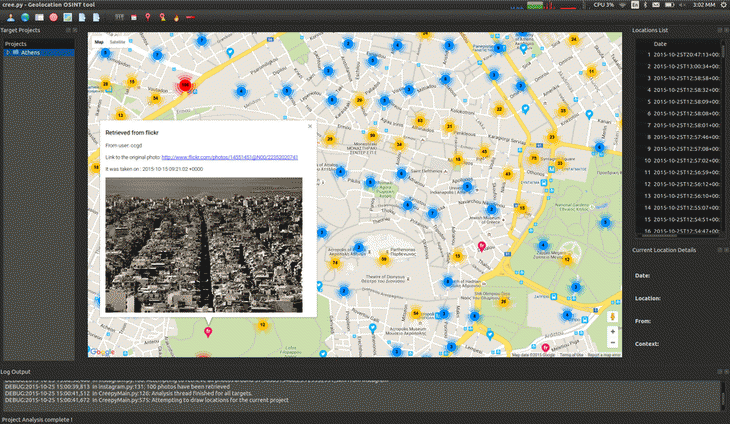Drop the Street View pegman on map
The height and width of the screenshot is (424, 730).
[x=612, y=315]
